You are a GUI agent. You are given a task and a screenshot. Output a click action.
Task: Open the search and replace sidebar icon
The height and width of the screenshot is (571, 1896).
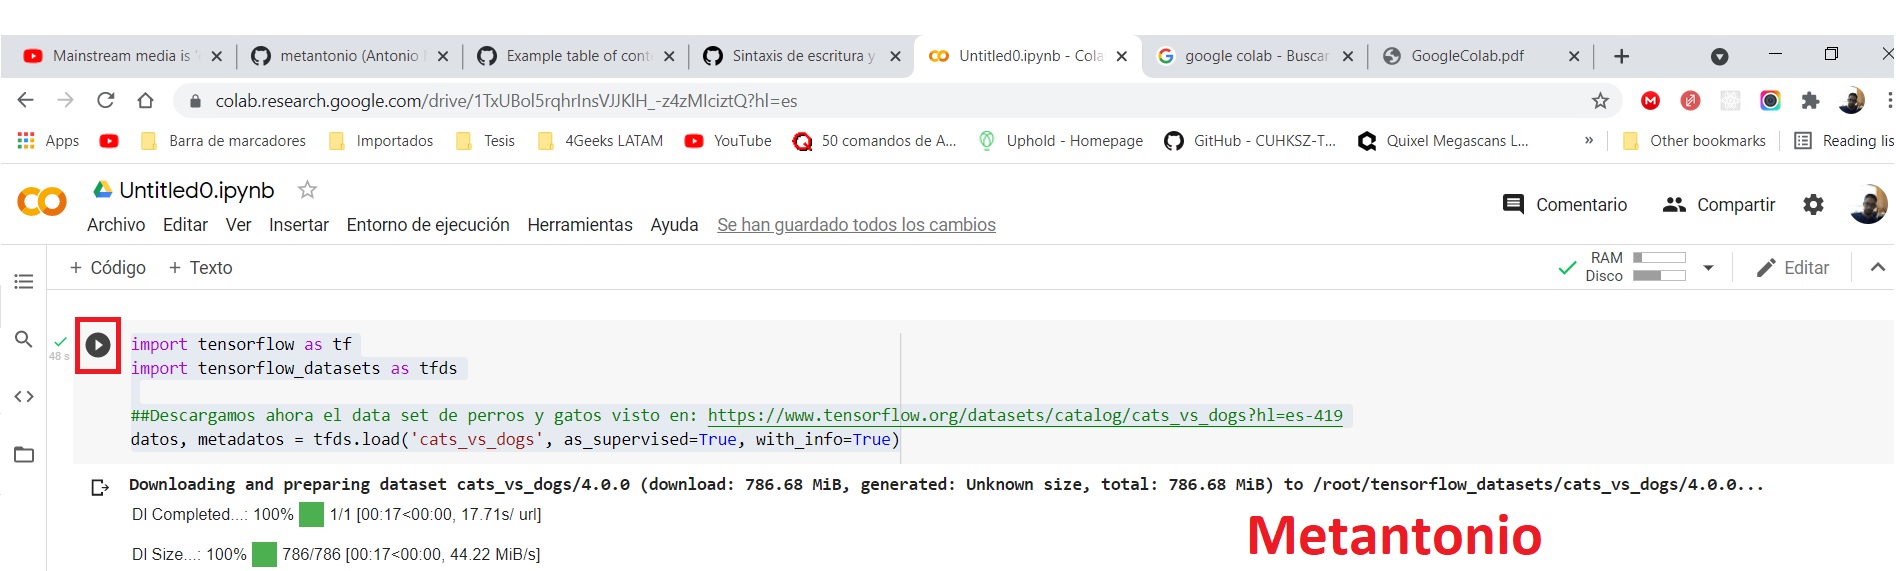tap(24, 340)
